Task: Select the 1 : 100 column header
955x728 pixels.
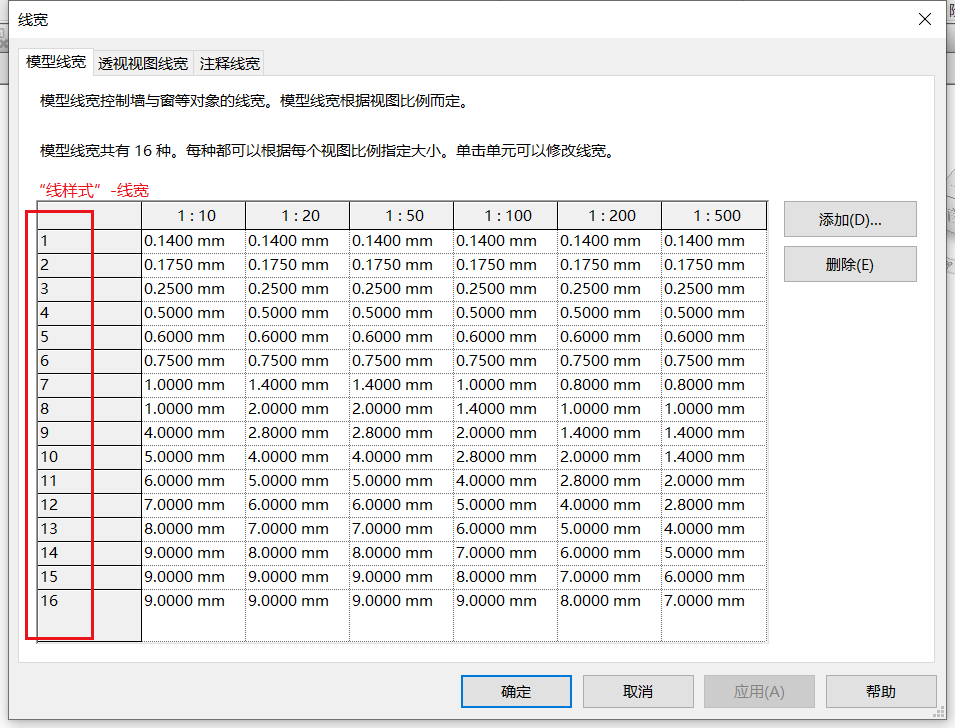Action: tap(506, 216)
